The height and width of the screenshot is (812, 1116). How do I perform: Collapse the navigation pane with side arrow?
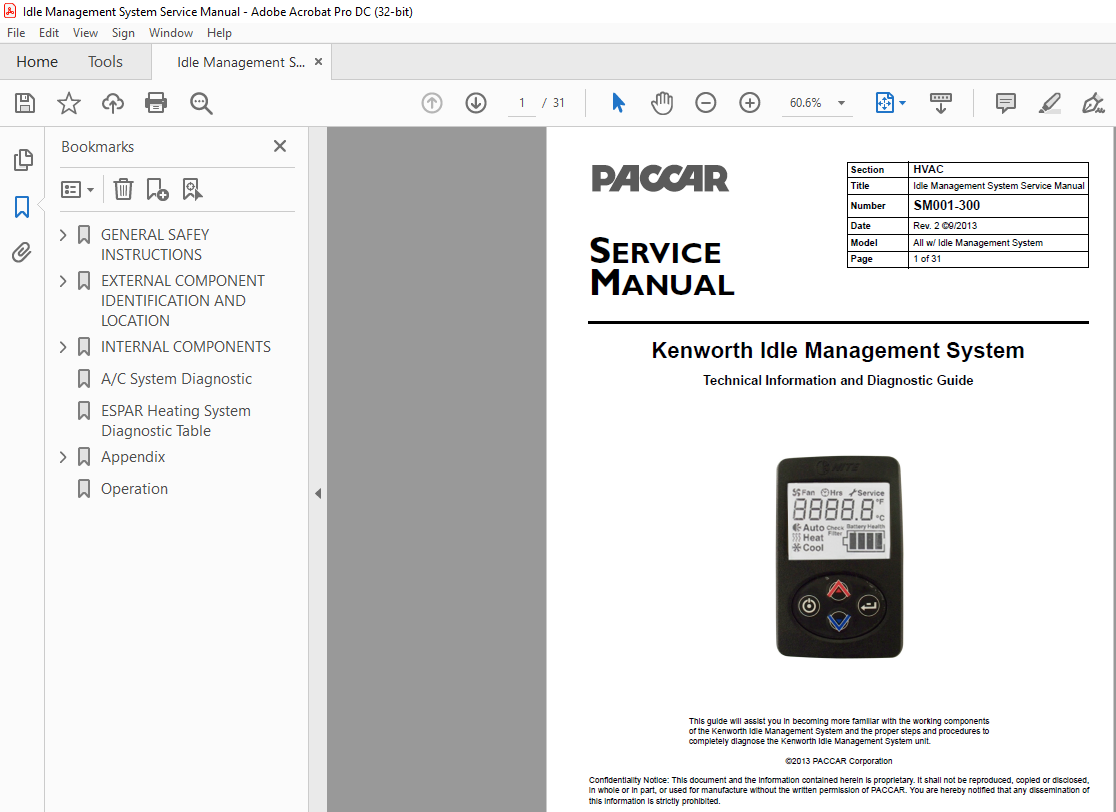(x=318, y=493)
